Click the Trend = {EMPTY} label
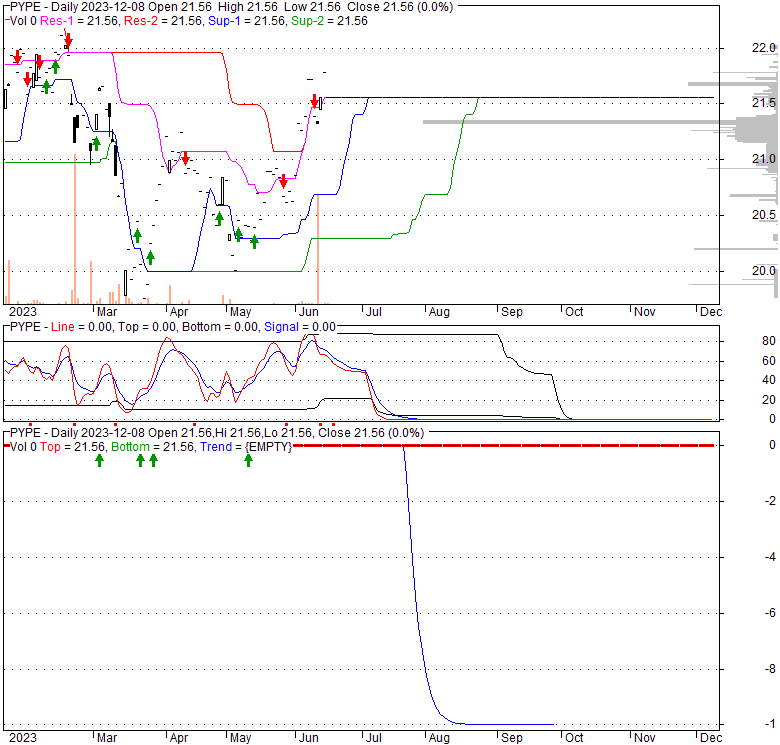 [x=257, y=446]
